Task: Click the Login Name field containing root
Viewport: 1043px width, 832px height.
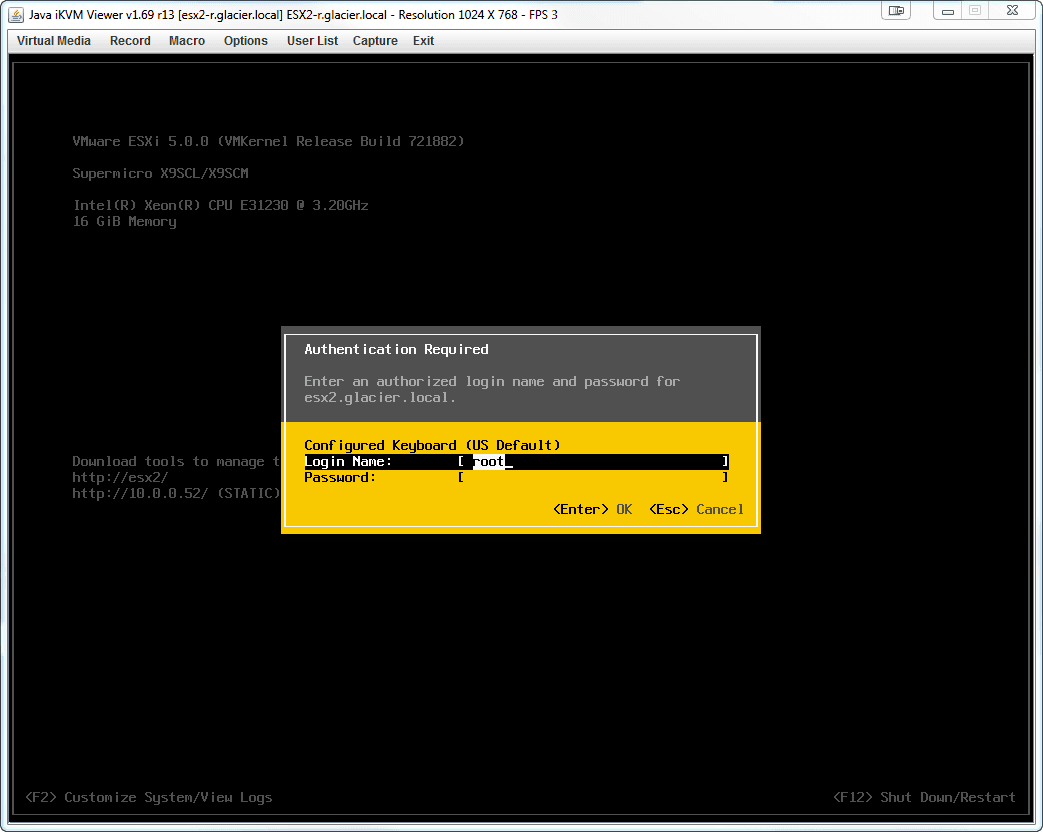Action: [593, 462]
